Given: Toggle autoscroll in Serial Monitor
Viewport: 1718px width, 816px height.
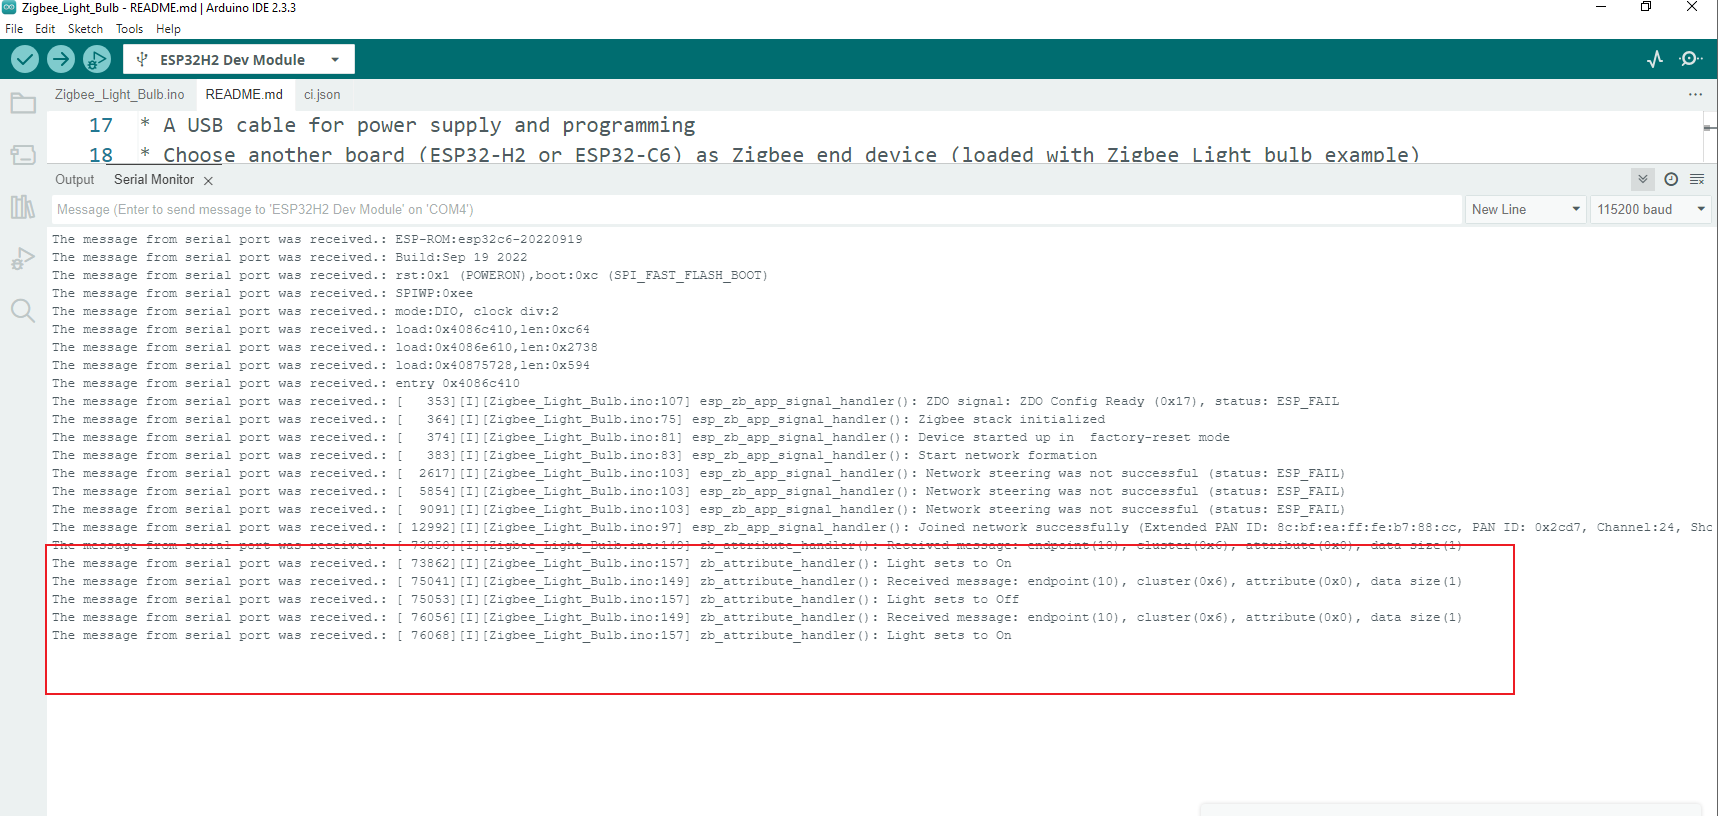Looking at the screenshot, I should (1643, 179).
